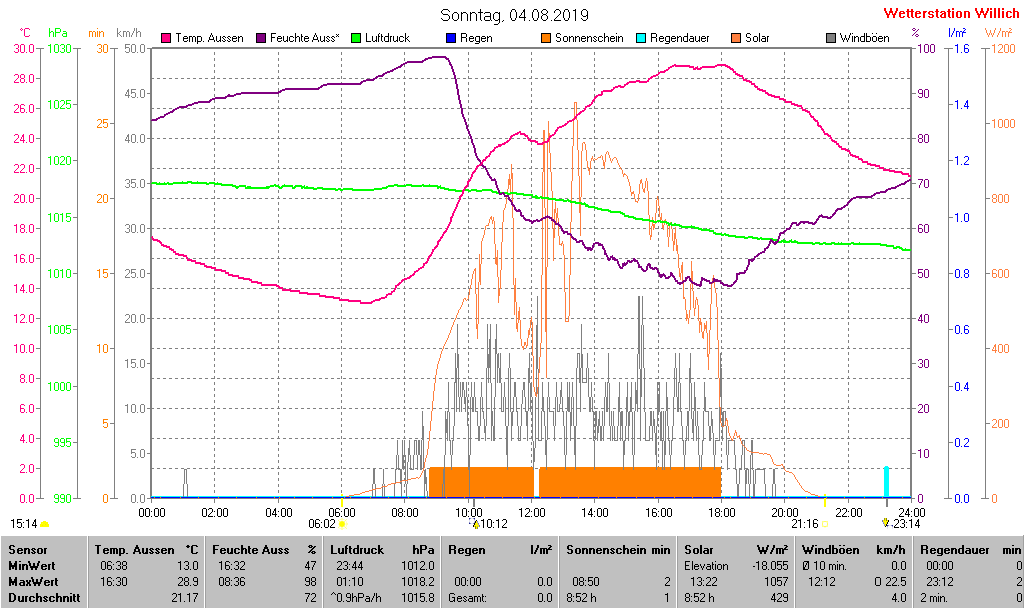Click the moon icon beside 10:12

click(x=475, y=524)
